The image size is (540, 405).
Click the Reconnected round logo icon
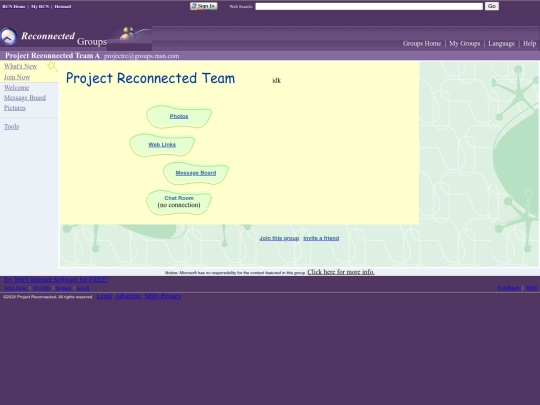click(9, 36)
